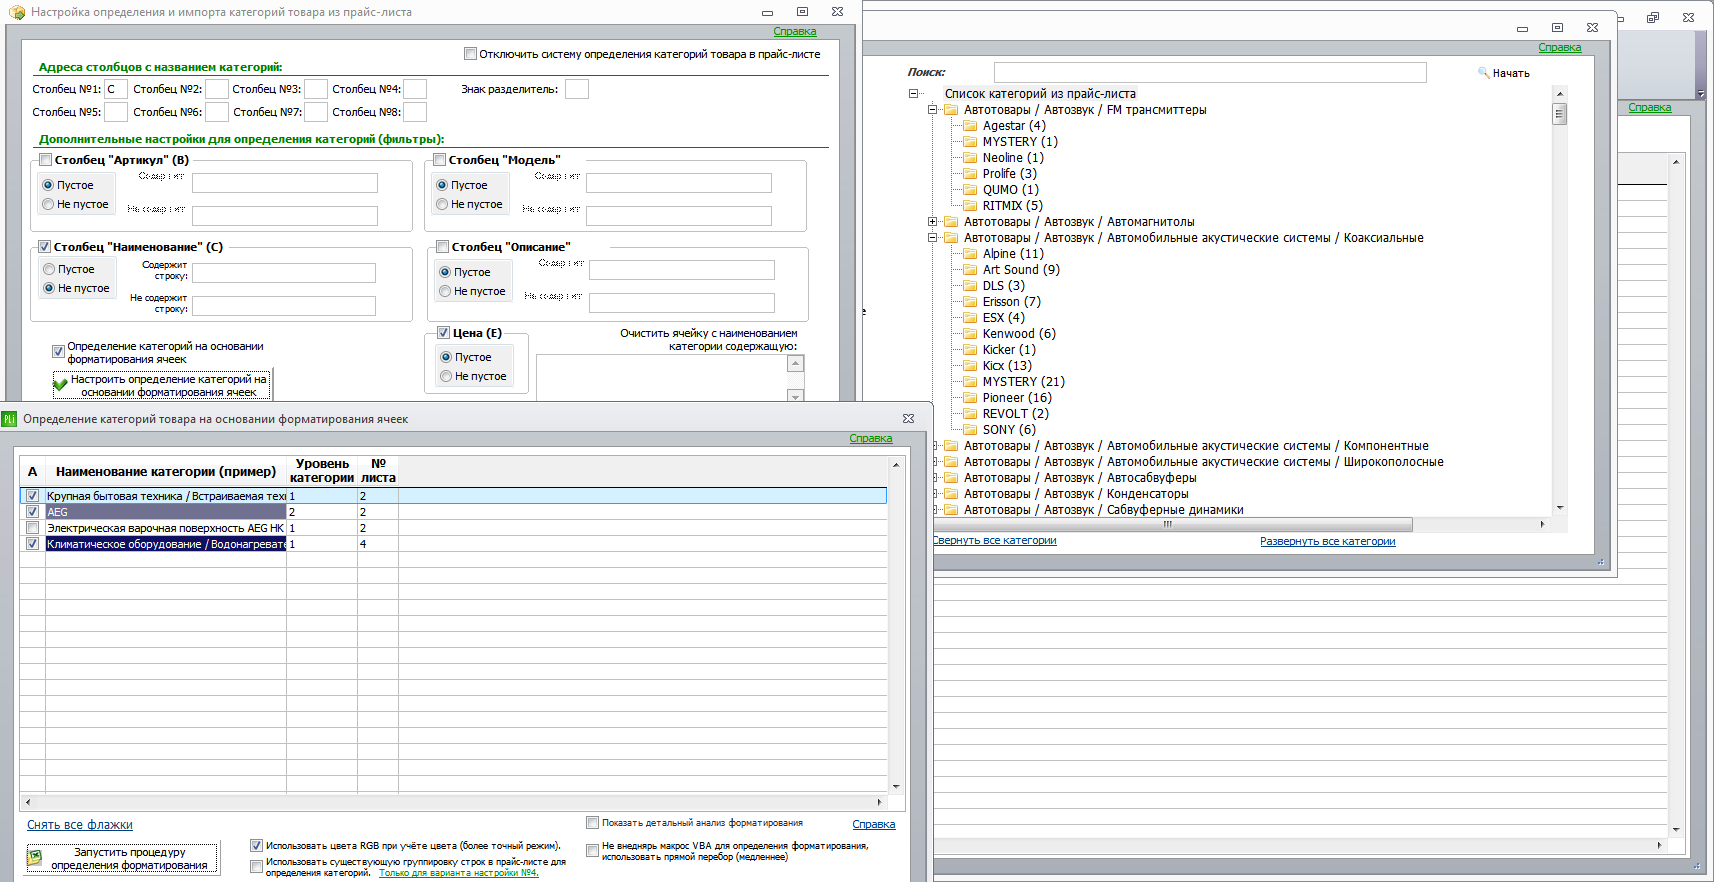The image size is (1714, 882).
Task: Expand the Сабвуферные динамики category node
Action: pos(936,510)
